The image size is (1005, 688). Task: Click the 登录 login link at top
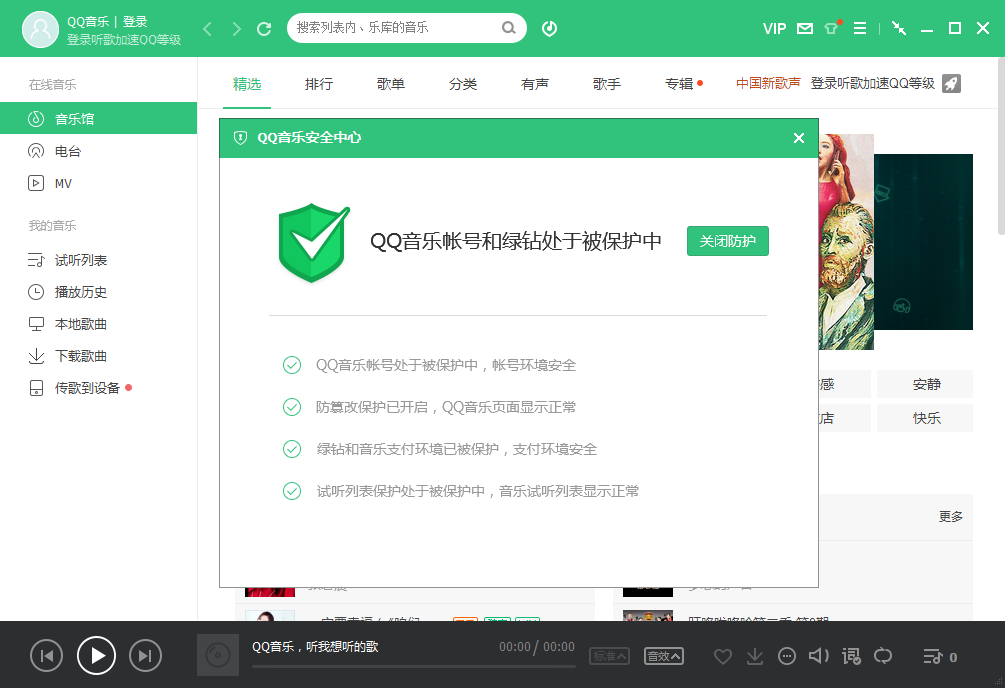click(x=135, y=21)
